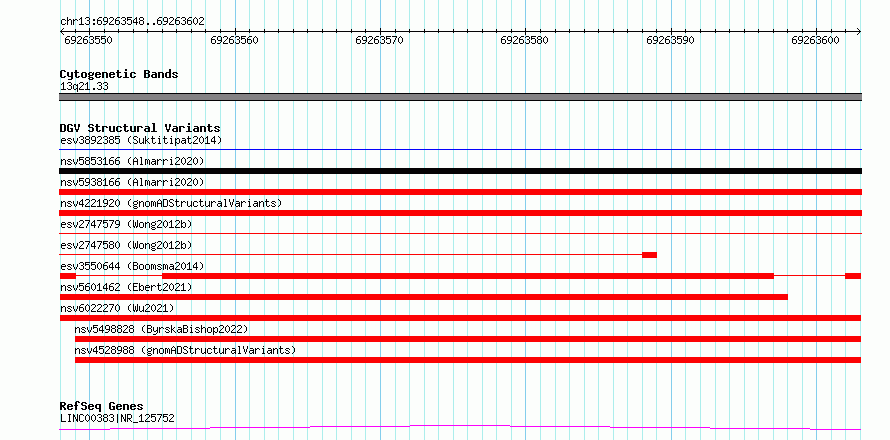Viewport: 890px width, 440px height.
Task: Click the black nsv5853166 variant bar
Action: point(460,171)
